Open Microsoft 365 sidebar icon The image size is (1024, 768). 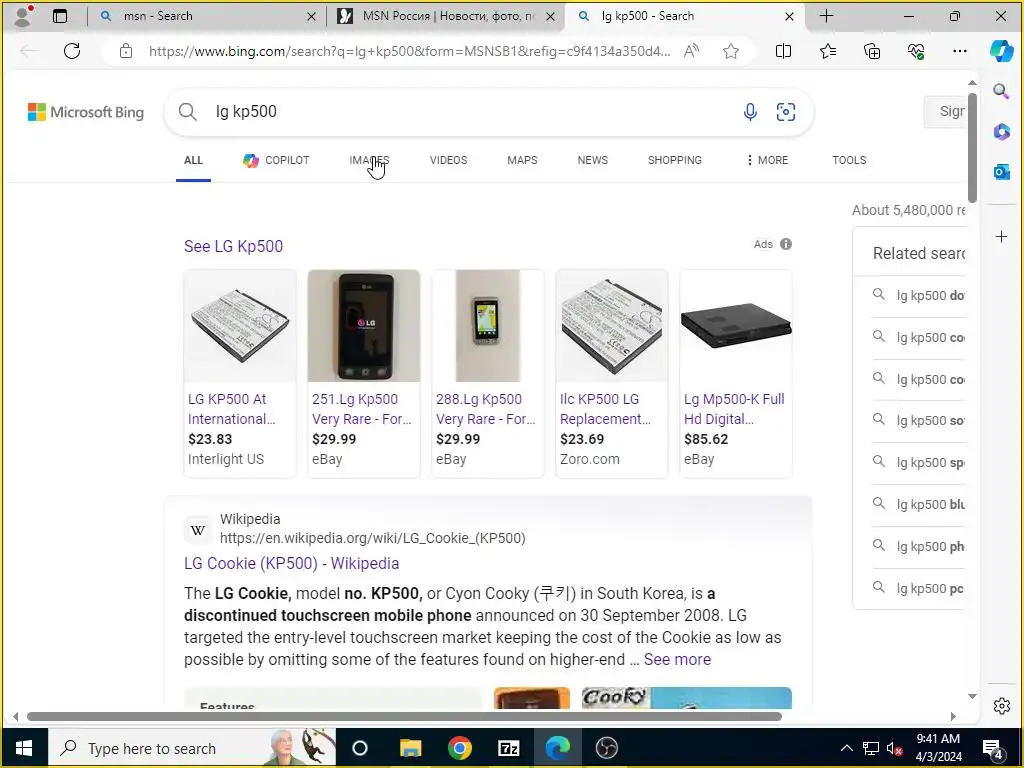[x=1001, y=131]
